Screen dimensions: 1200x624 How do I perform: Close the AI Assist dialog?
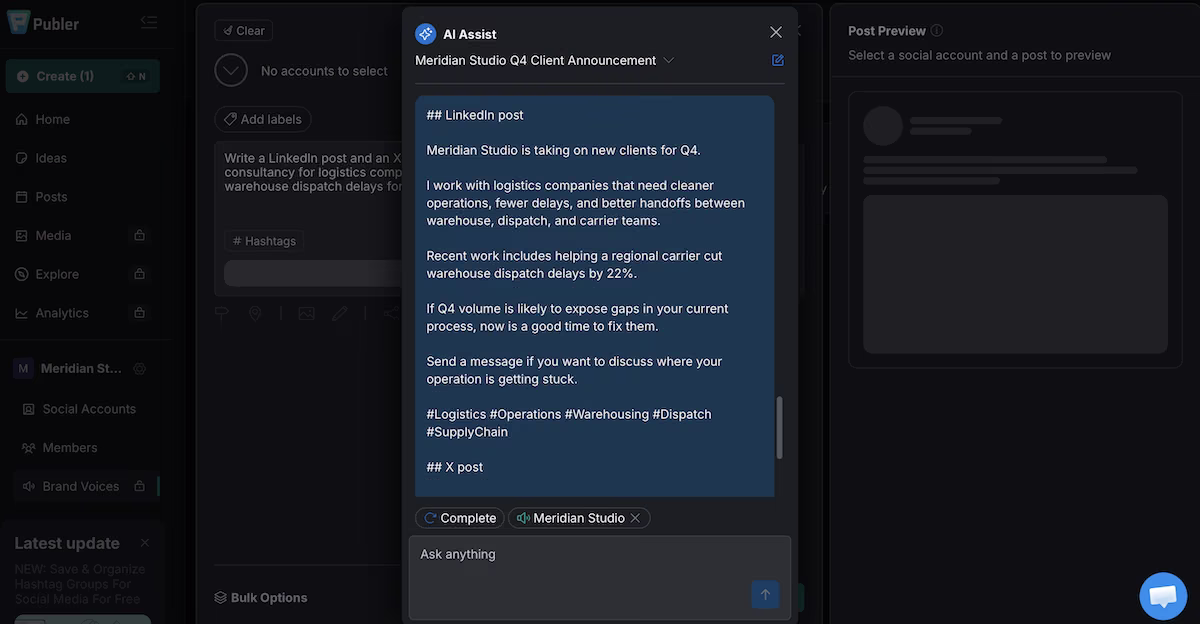[x=776, y=33]
